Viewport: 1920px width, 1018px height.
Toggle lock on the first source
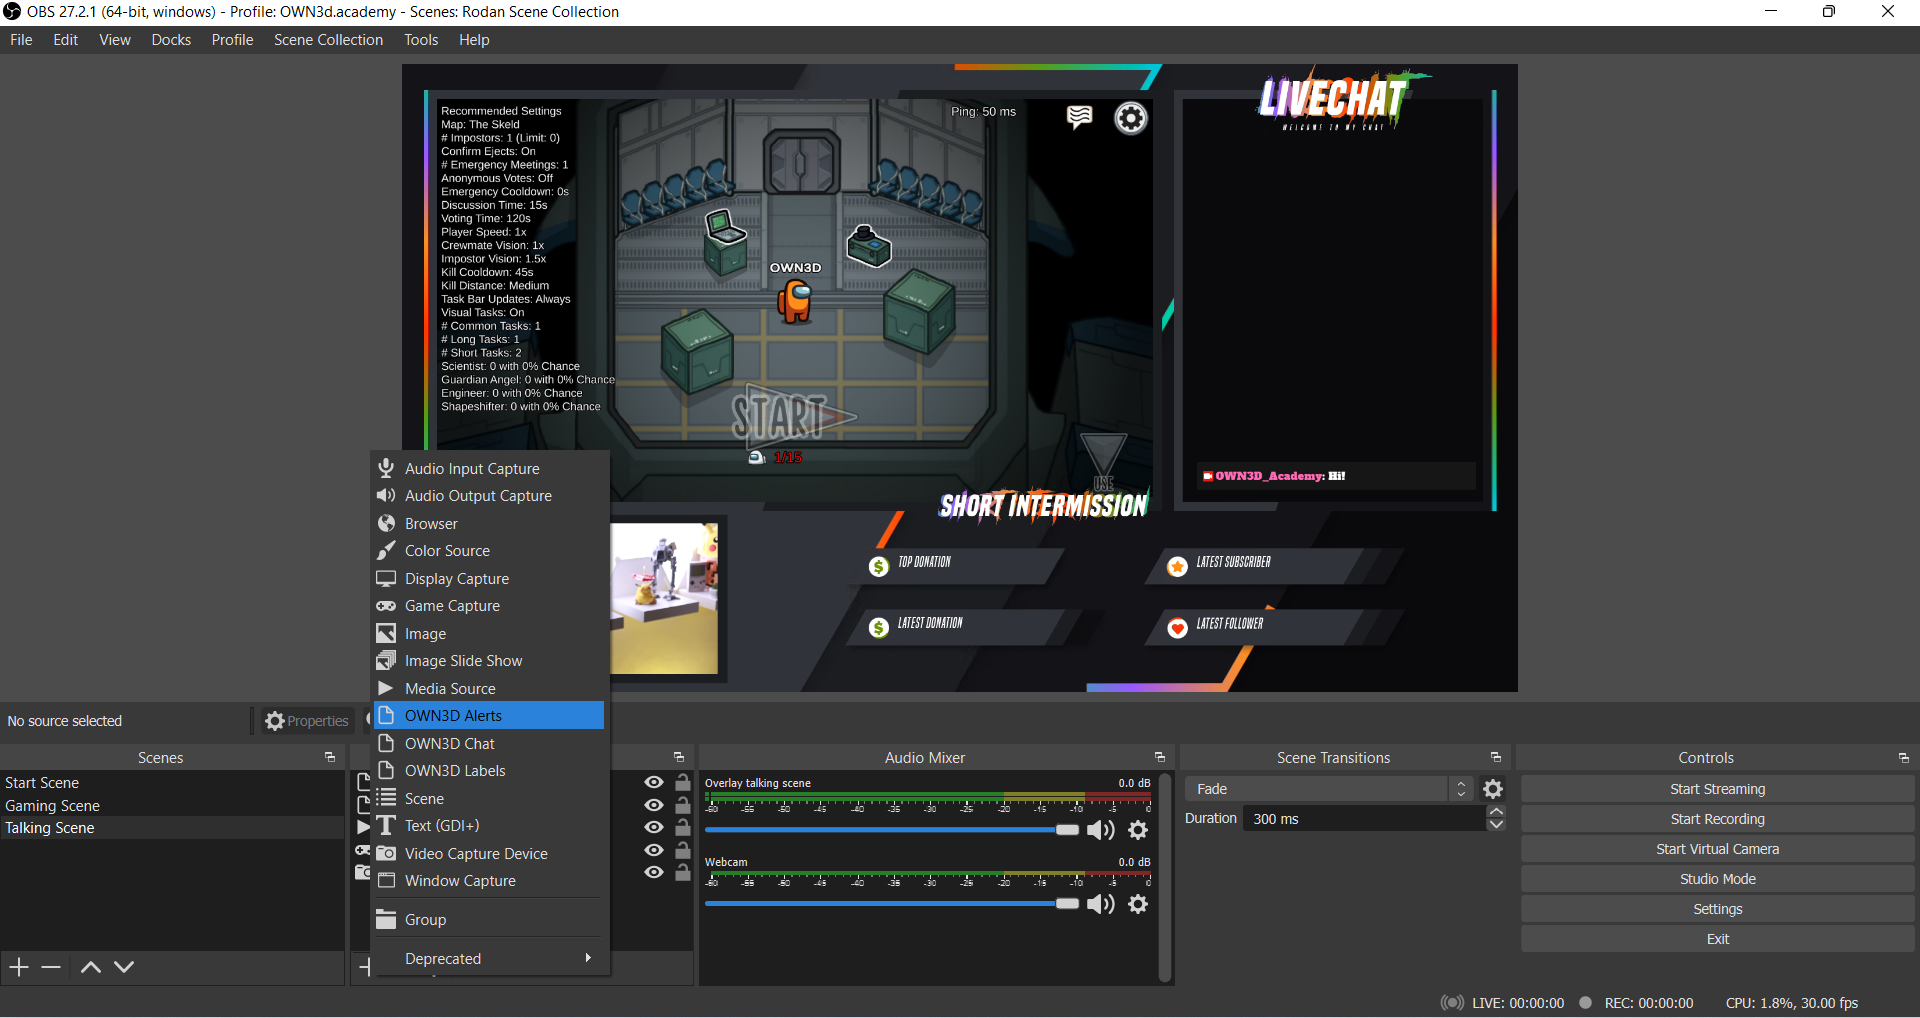pyautogui.click(x=683, y=783)
